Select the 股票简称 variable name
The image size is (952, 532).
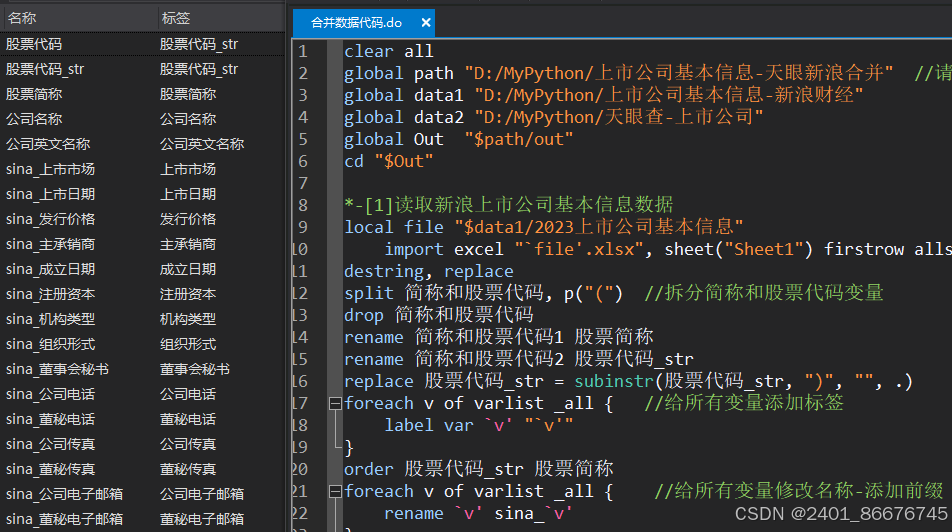(x=34, y=94)
